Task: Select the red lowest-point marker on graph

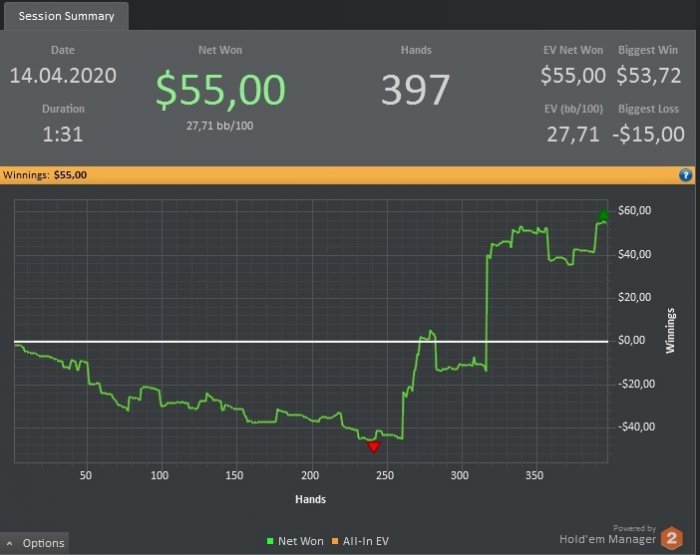Action: tap(374, 447)
